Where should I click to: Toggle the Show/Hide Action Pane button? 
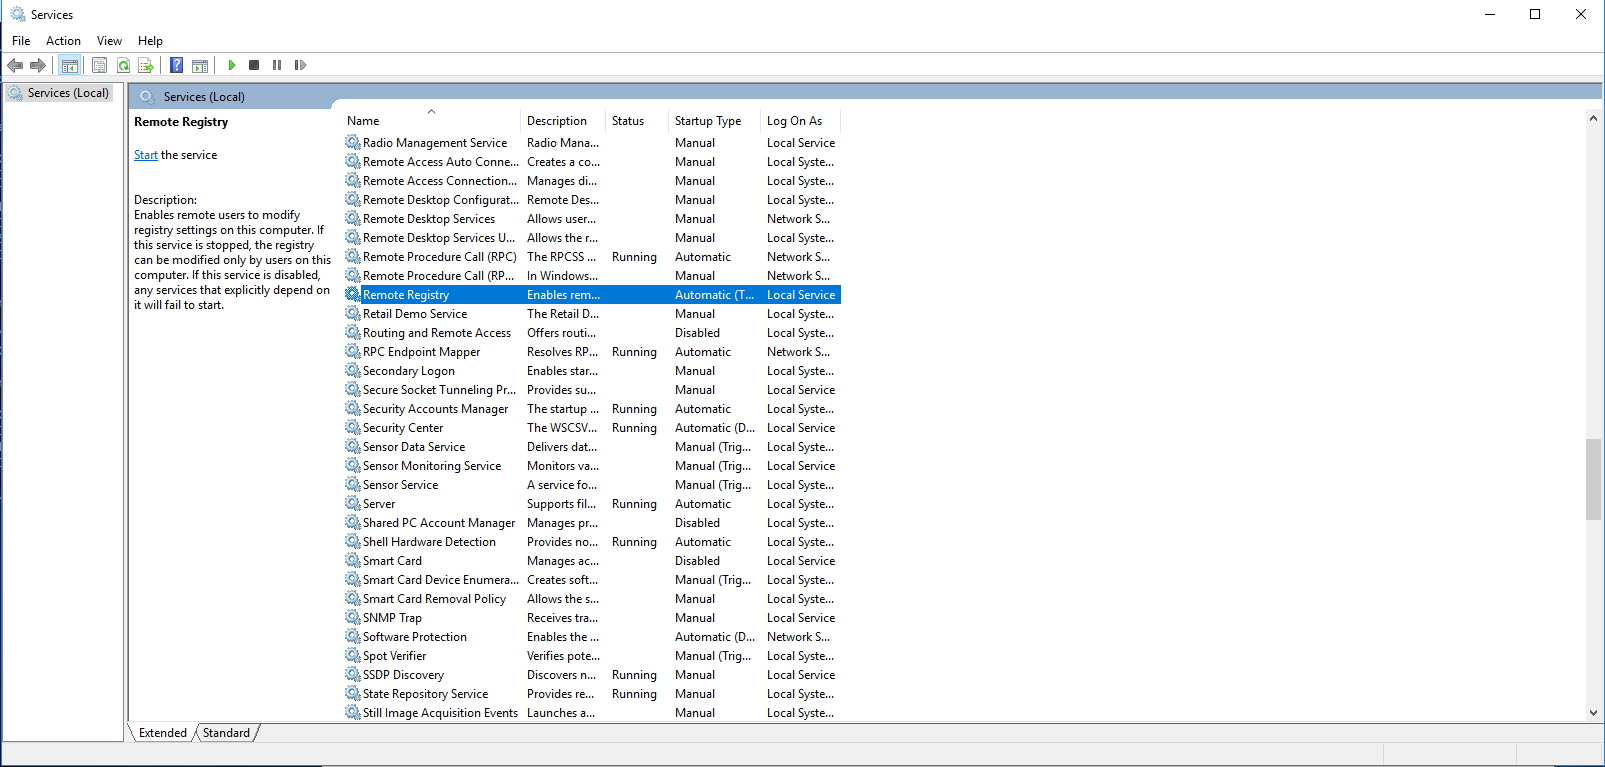(x=200, y=65)
